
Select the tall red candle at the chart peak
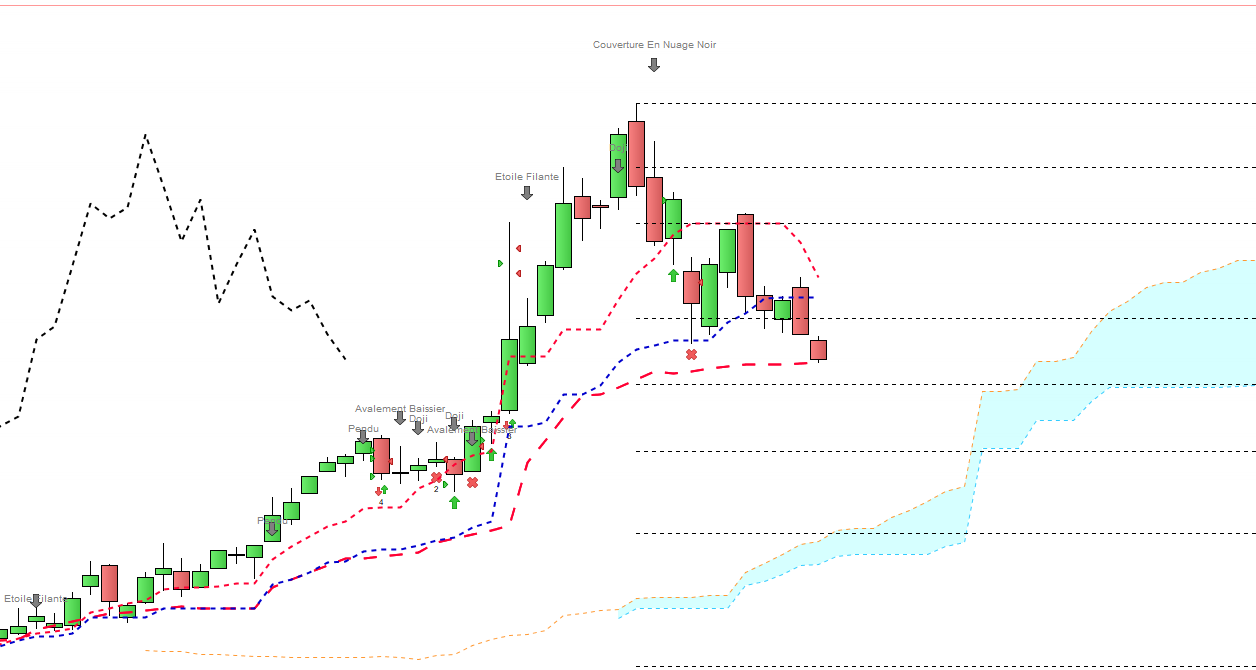point(636,153)
